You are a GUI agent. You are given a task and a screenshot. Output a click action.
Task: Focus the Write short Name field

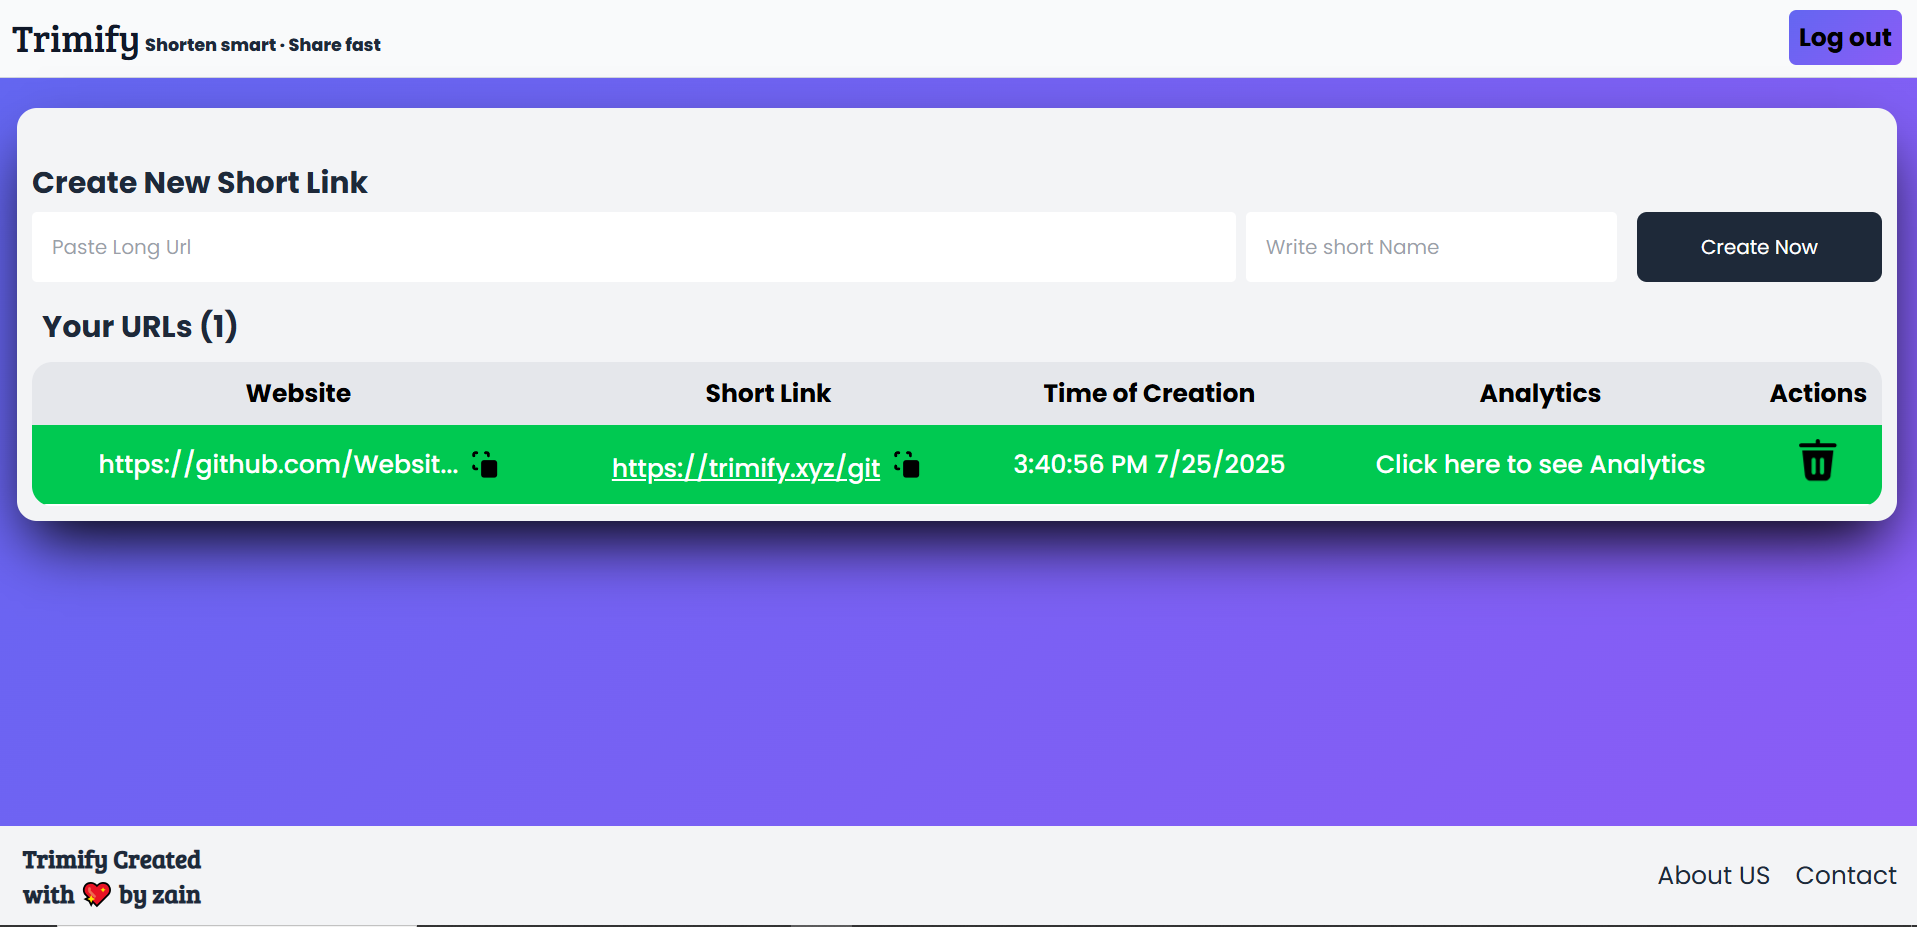click(1431, 247)
